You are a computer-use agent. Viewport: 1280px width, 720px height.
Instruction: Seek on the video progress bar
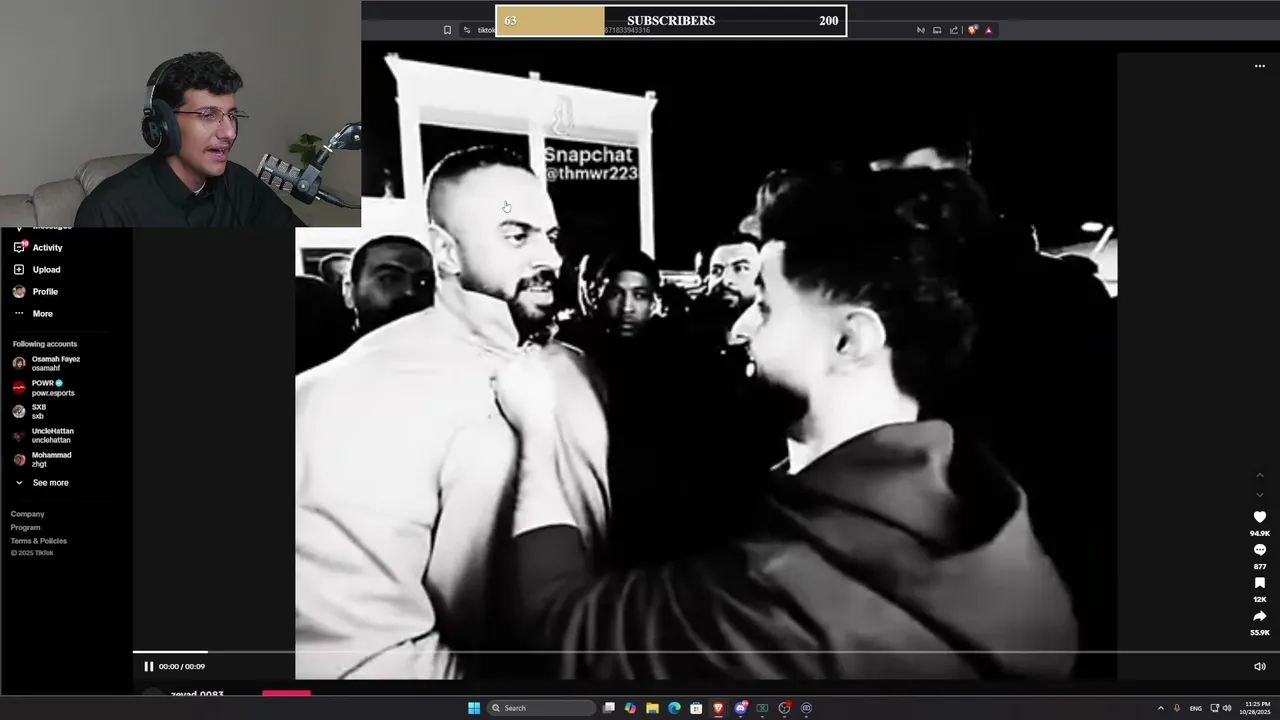706,652
